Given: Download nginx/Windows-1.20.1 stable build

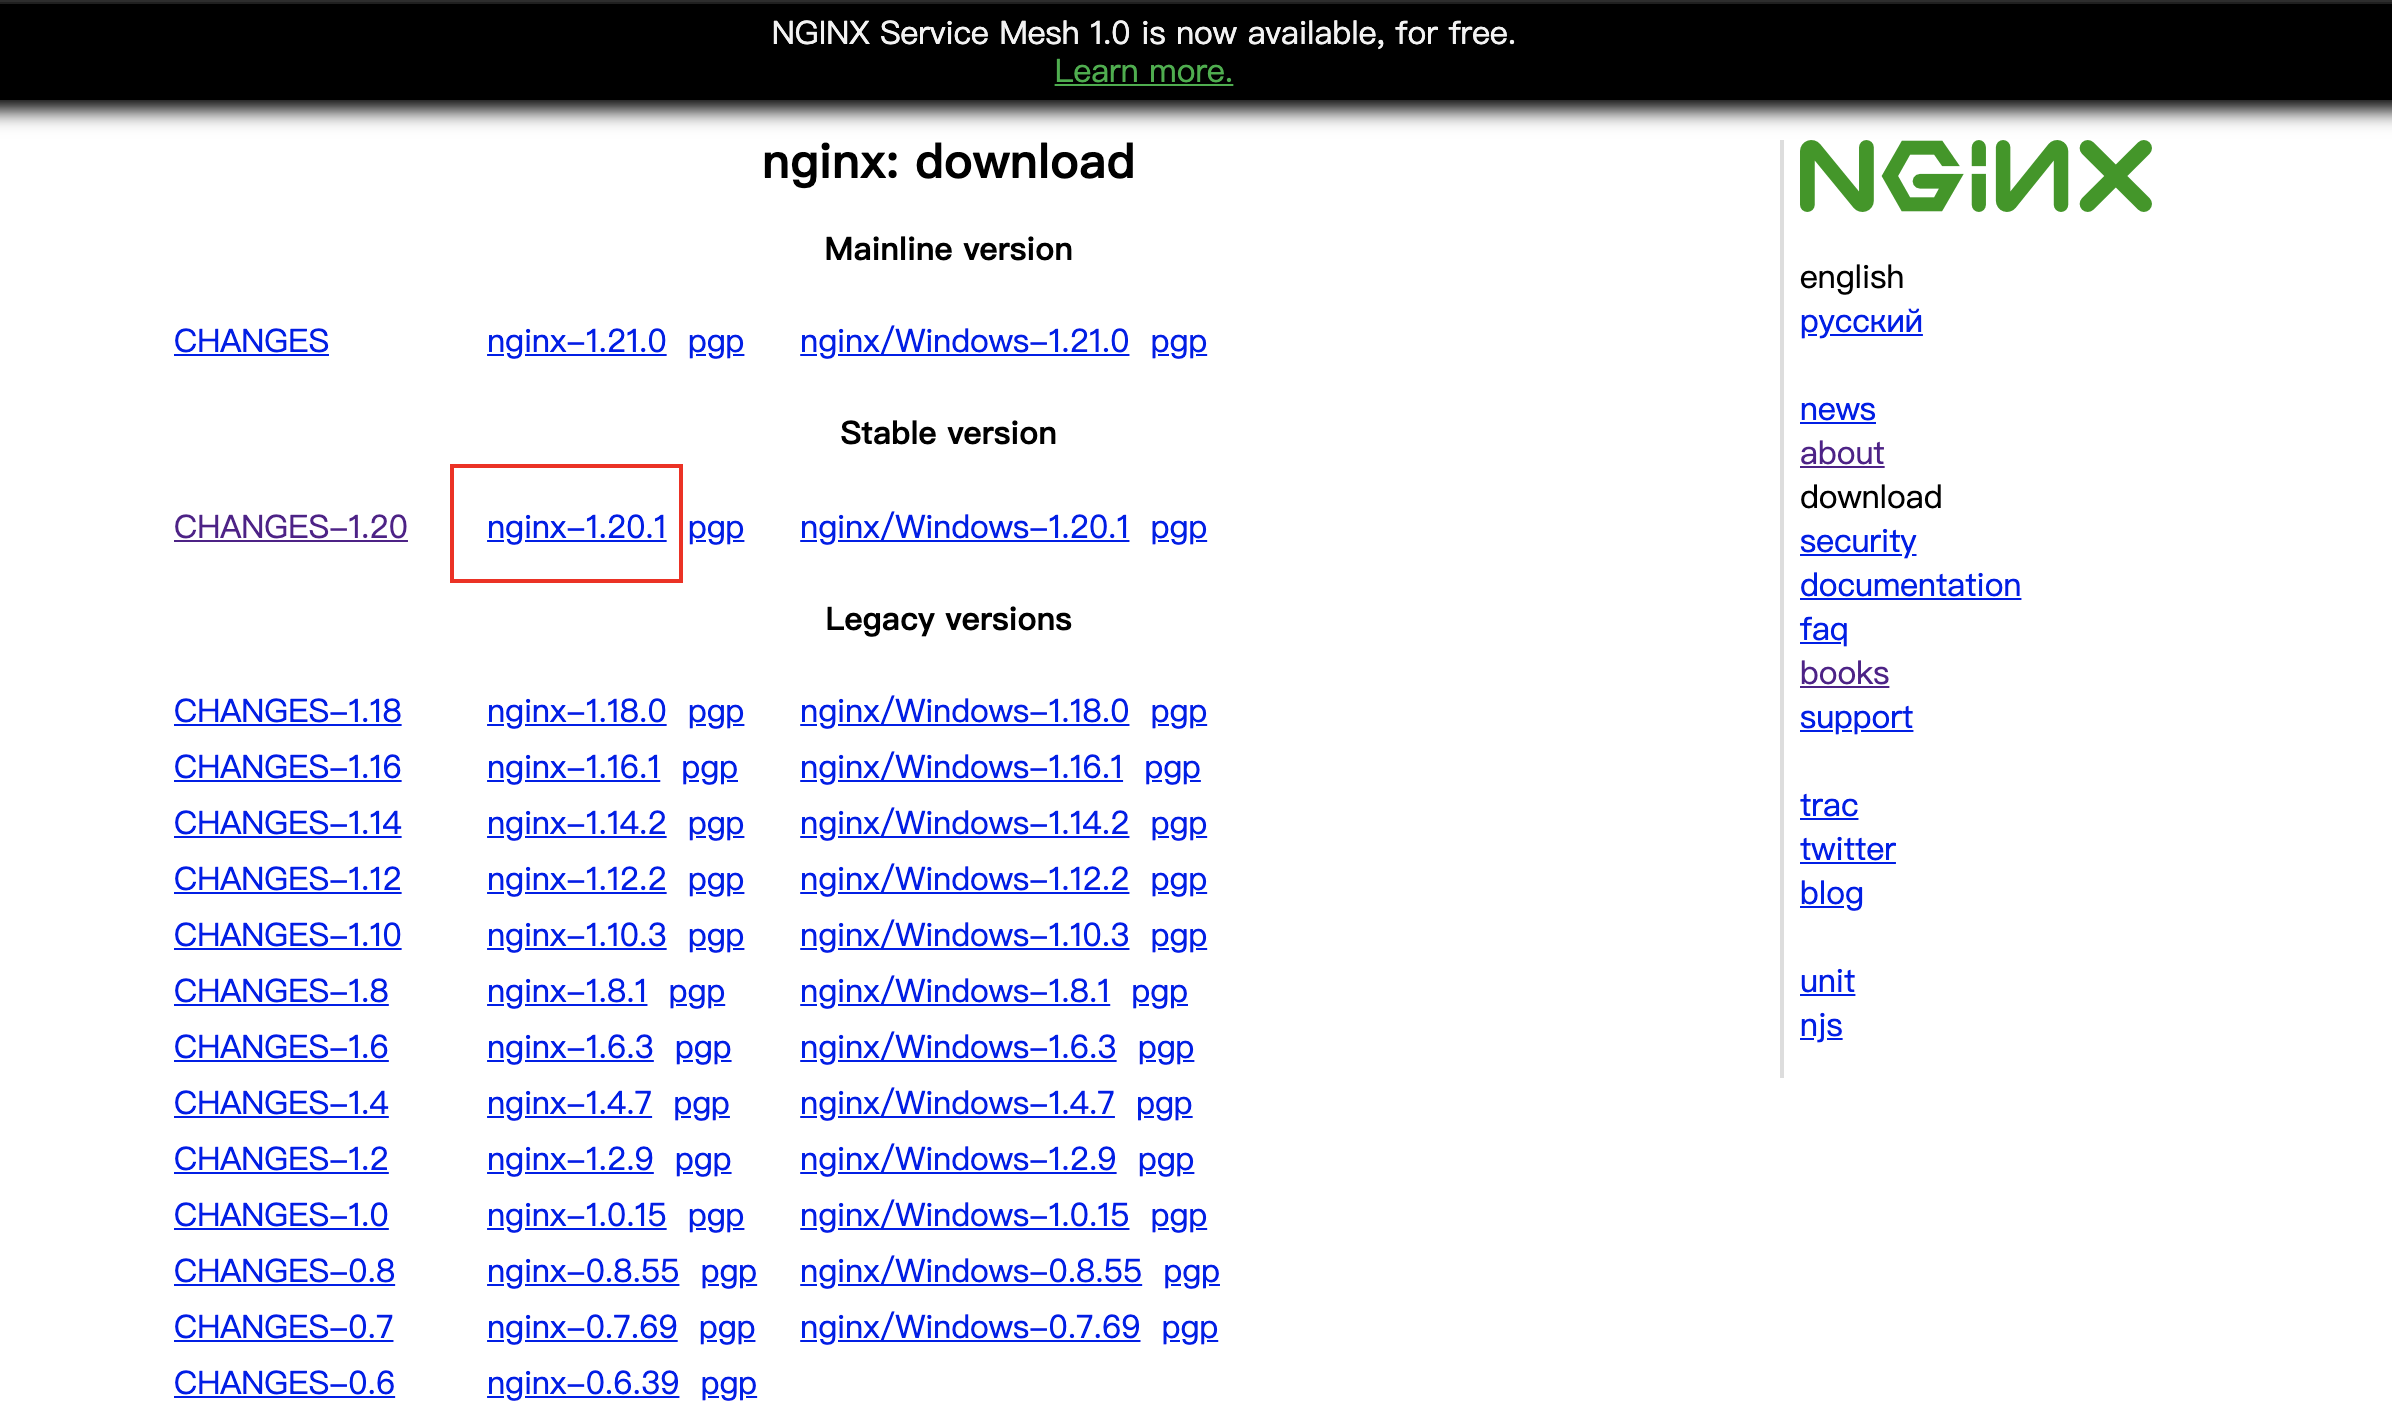Looking at the screenshot, I should click(964, 527).
